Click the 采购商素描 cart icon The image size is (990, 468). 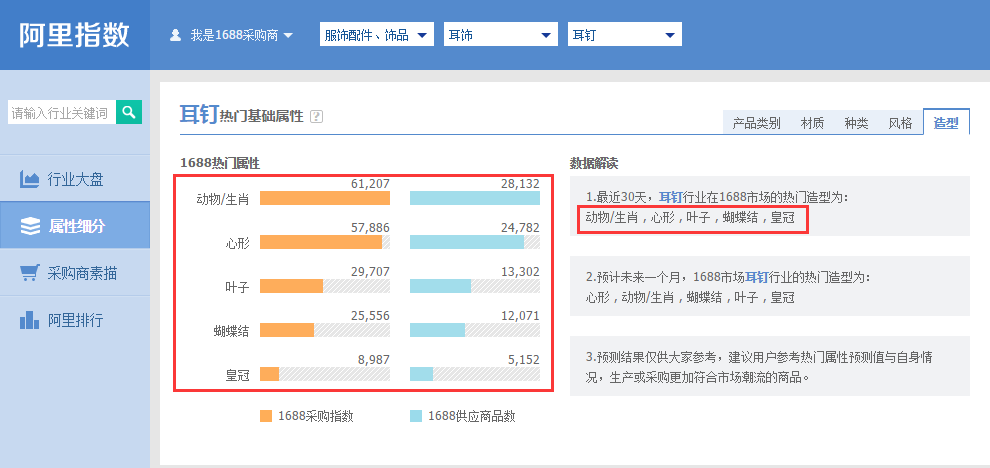[30, 273]
